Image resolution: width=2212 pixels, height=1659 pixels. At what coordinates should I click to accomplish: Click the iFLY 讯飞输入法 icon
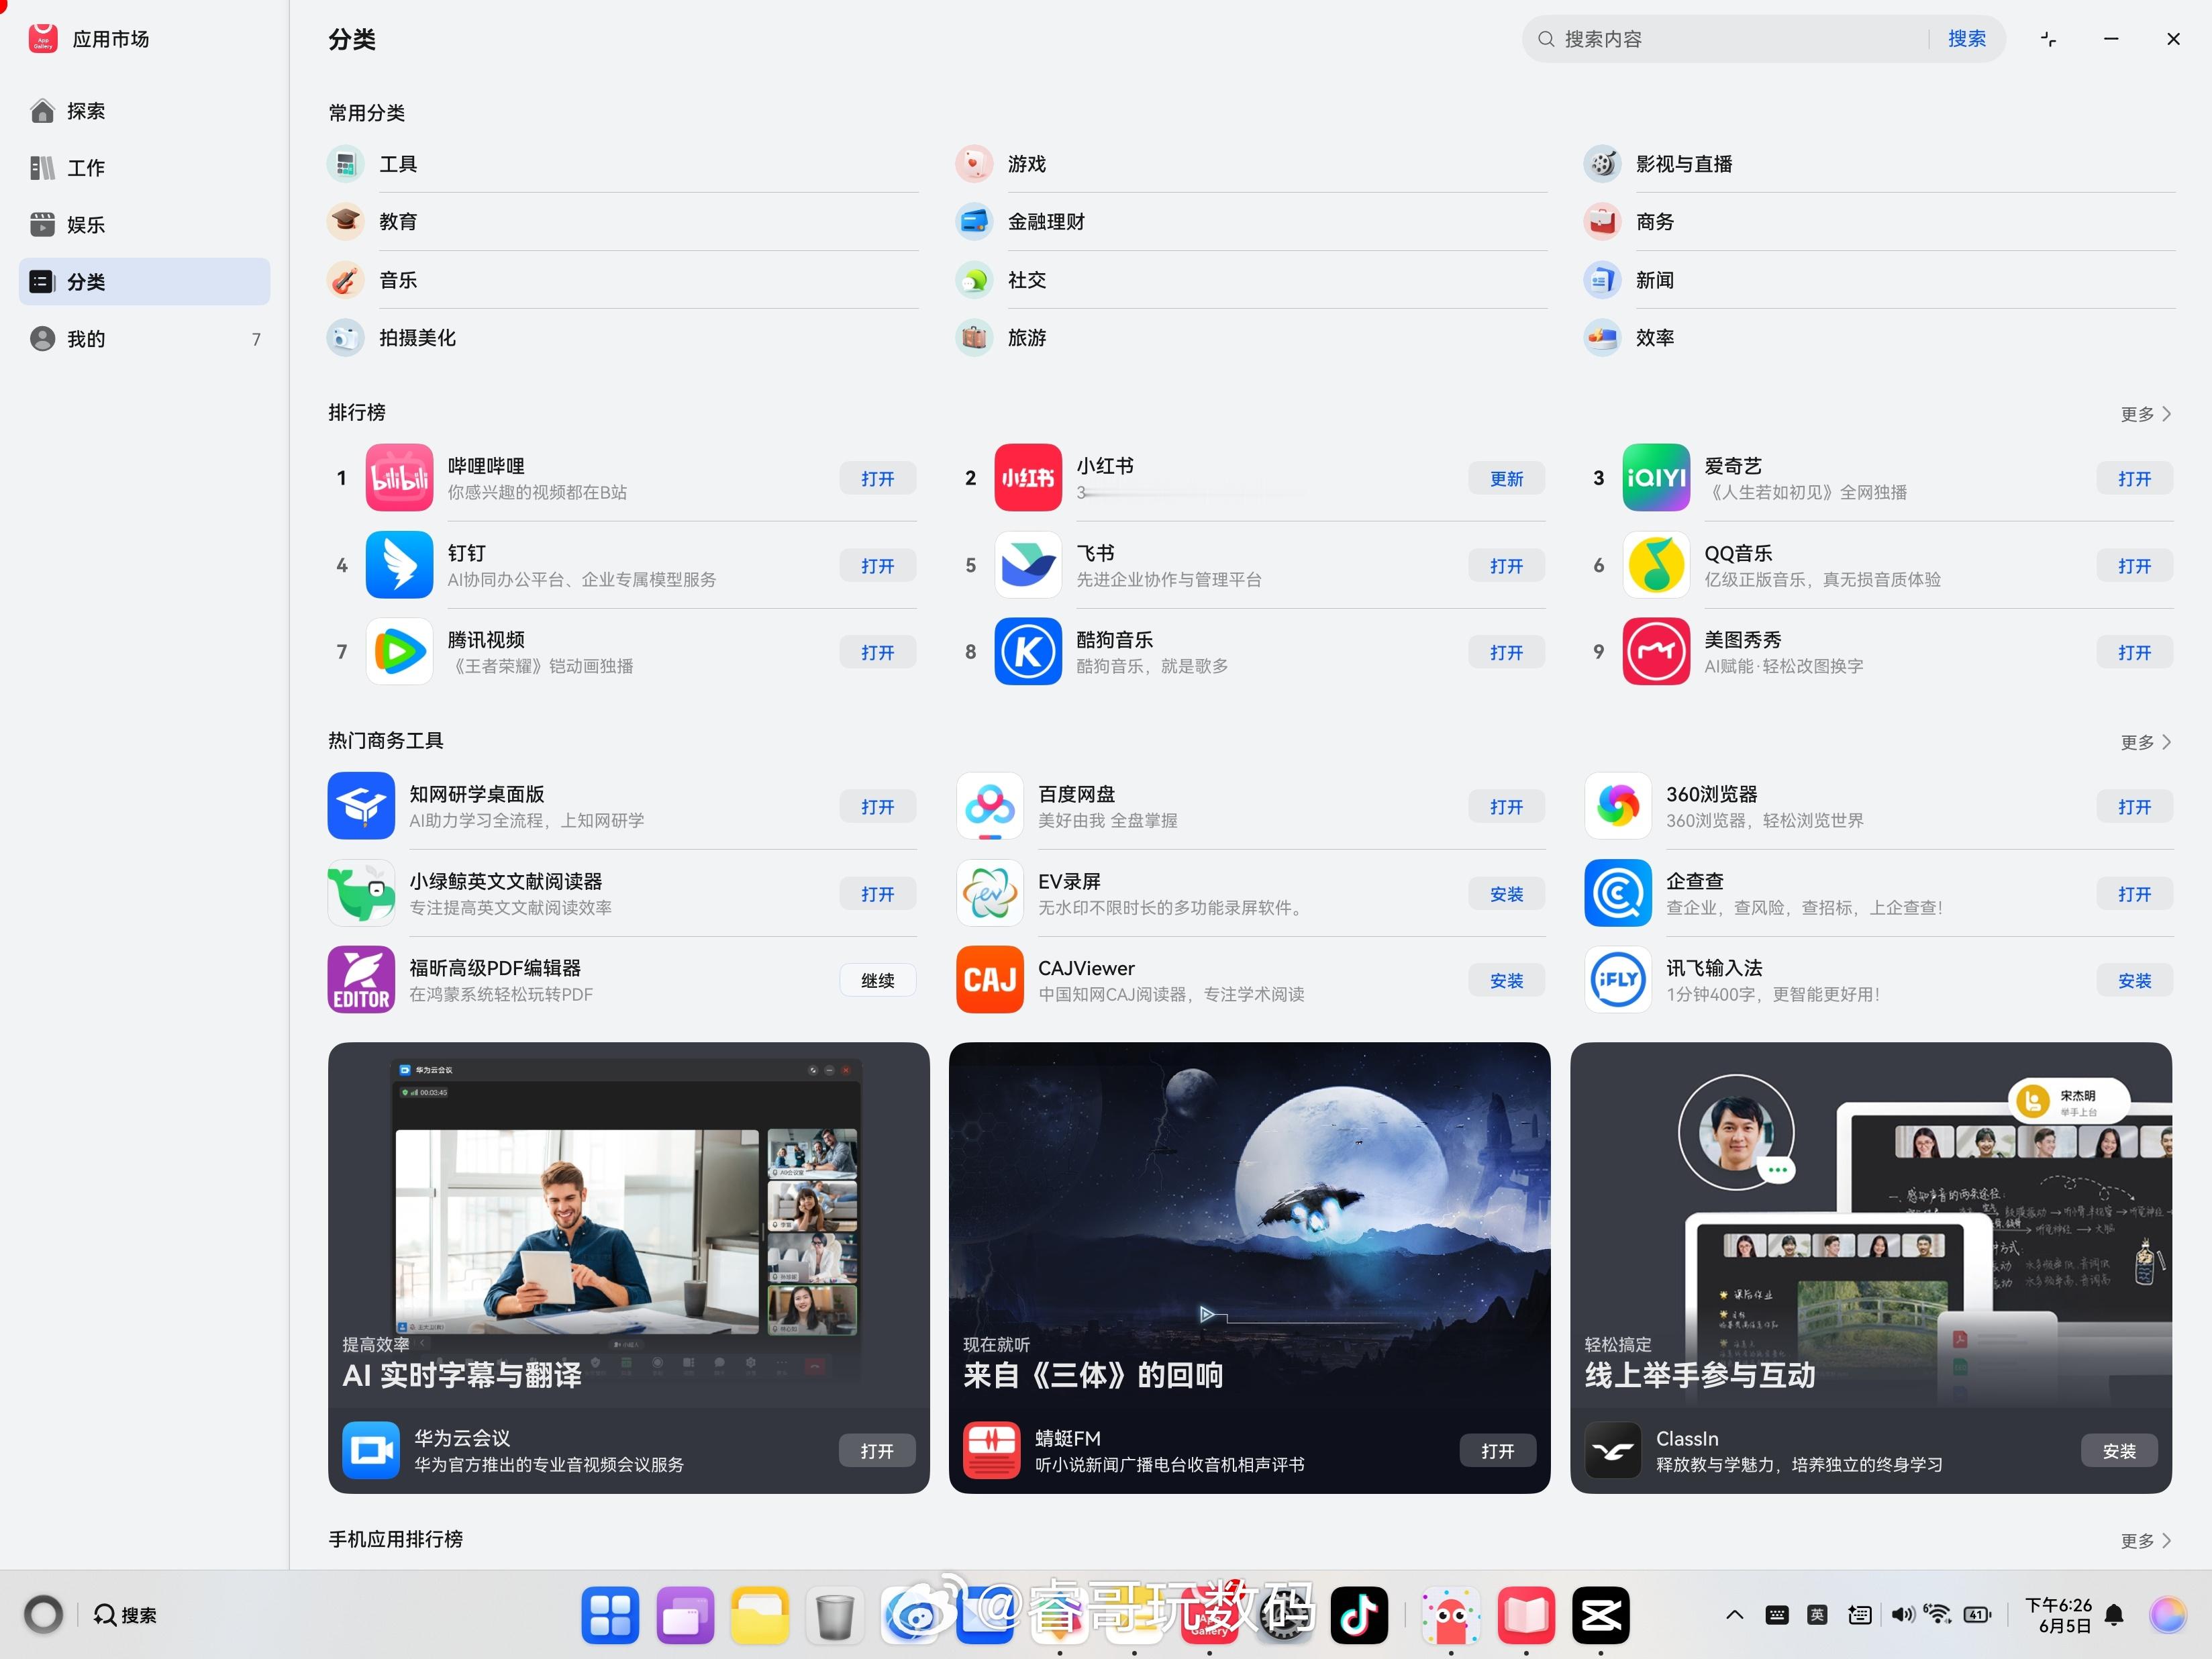(1617, 980)
